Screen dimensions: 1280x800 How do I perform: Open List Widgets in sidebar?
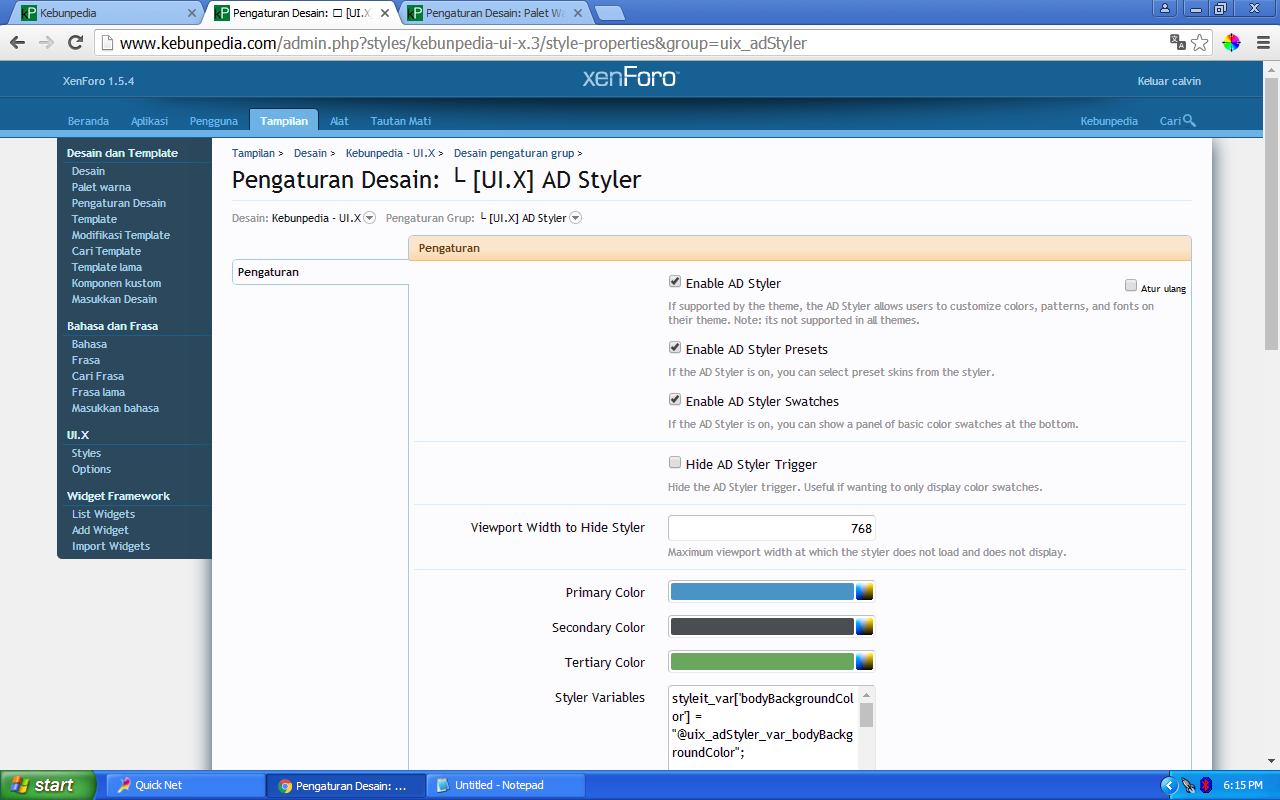103,514
